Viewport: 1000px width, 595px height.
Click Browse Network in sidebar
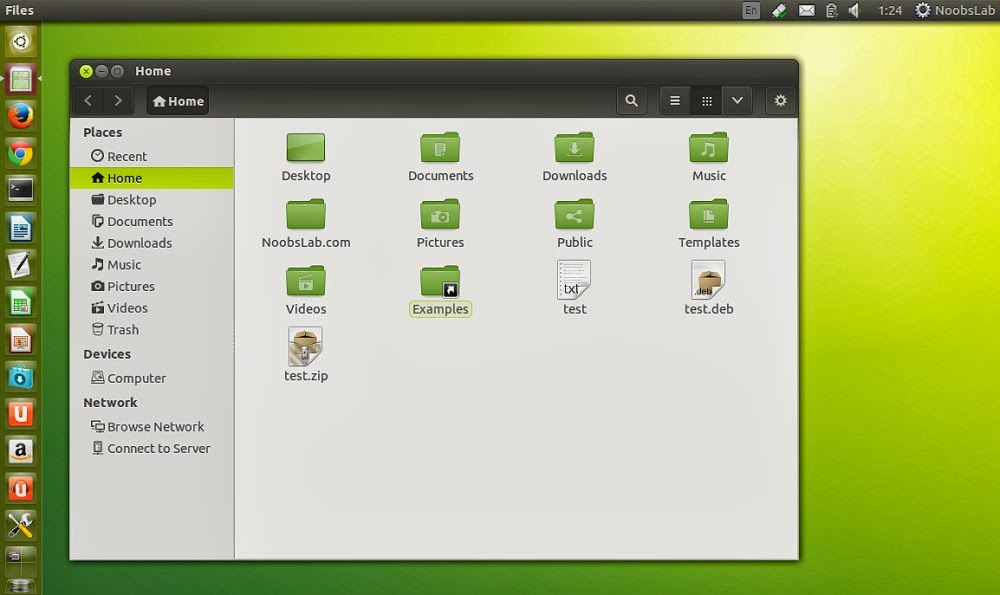click(x=151, y=427)
